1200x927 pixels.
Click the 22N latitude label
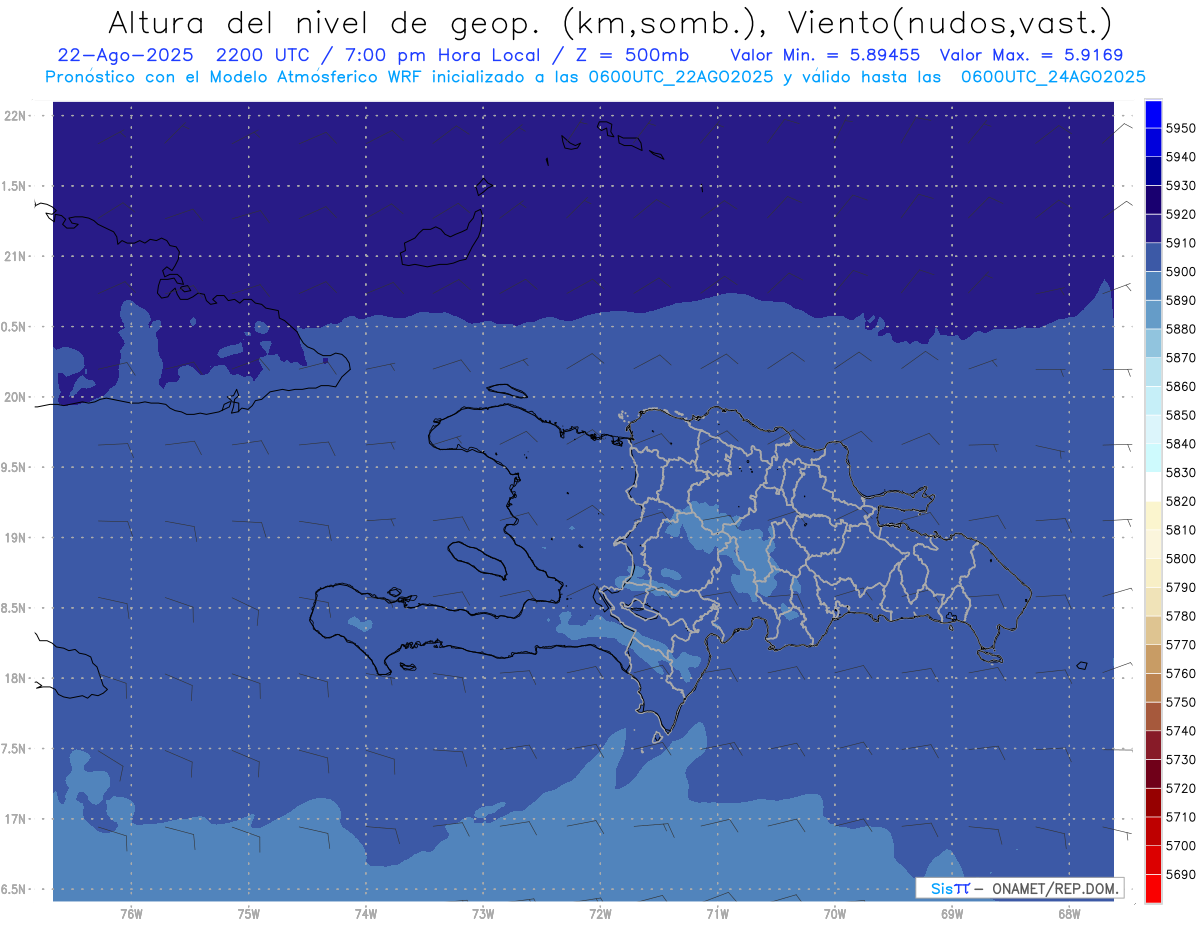[x=17, y=116]
